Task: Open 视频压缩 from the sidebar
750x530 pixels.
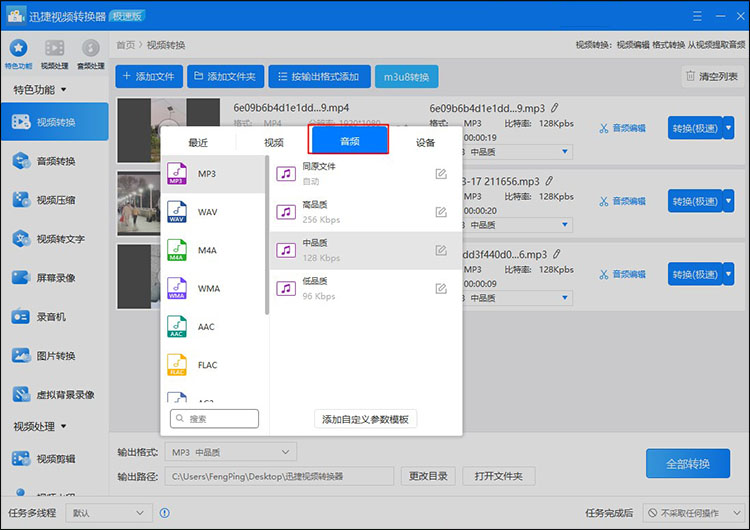Action: 55,200
